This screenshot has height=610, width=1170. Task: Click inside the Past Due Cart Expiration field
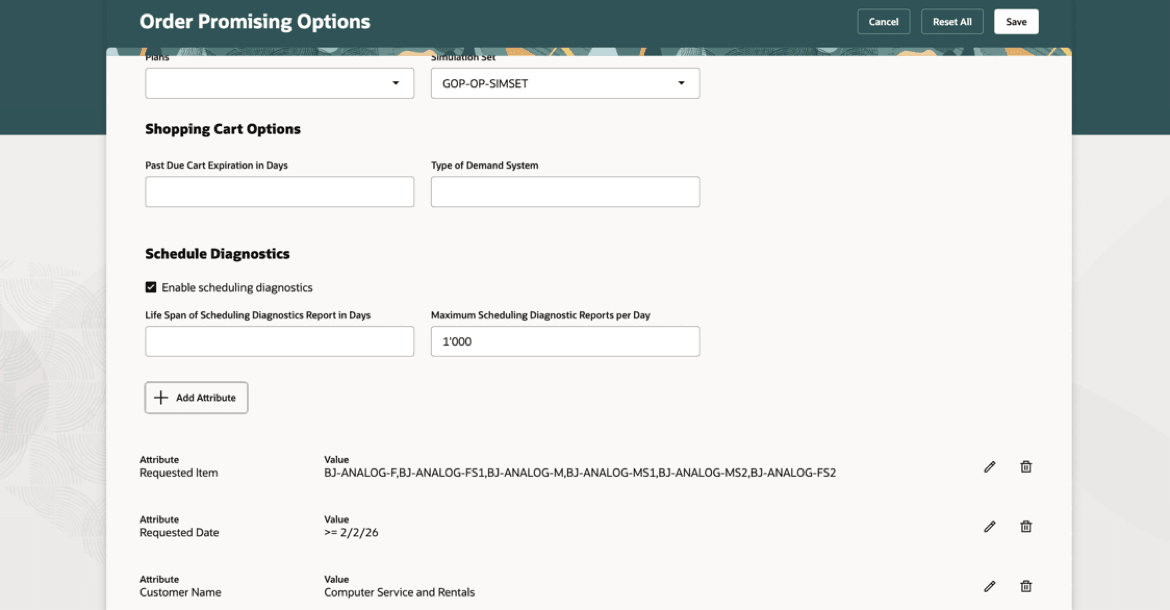pyautogui.click(x=279, y=191)
